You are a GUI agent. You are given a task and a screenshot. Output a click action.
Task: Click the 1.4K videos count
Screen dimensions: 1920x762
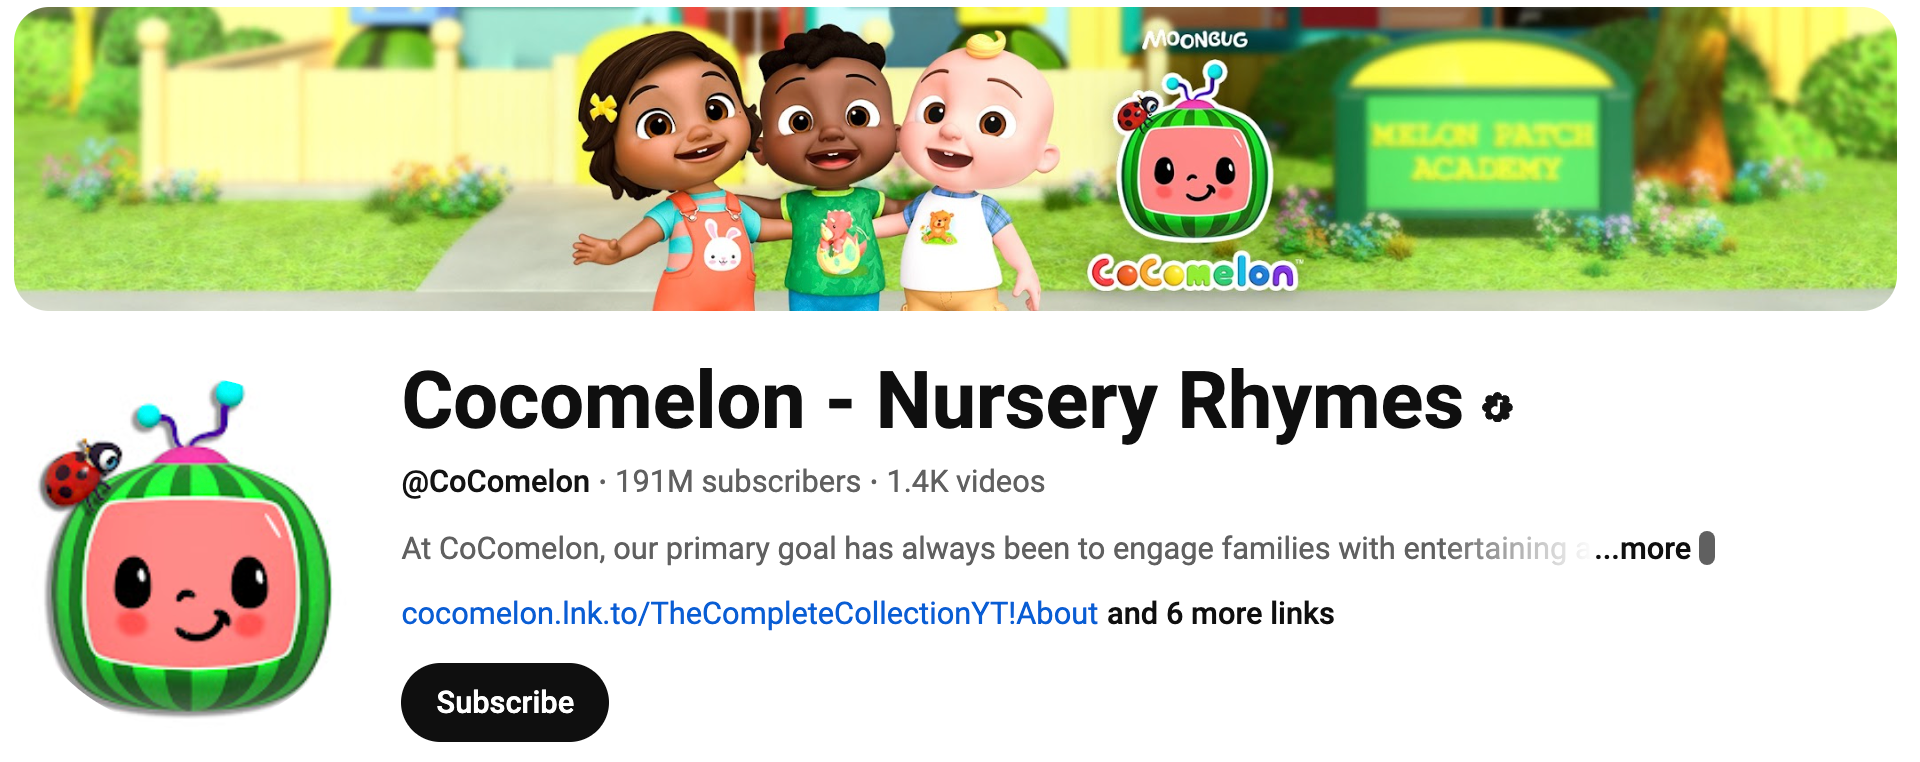[x=966, y=482]
